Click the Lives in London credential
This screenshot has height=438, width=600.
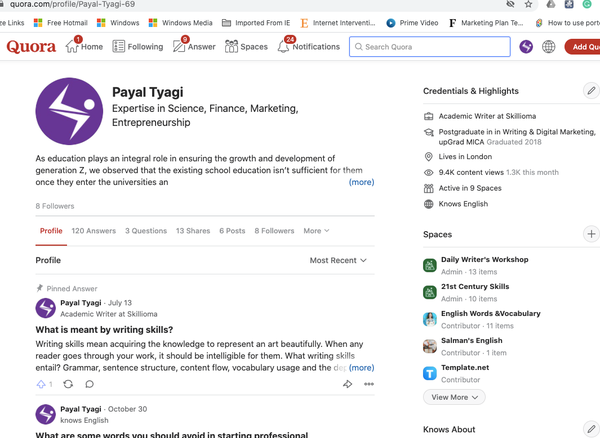tap(465, 156)
